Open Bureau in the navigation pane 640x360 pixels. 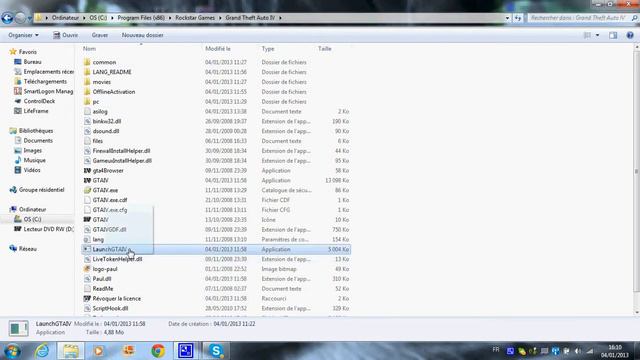coord(32,62)
